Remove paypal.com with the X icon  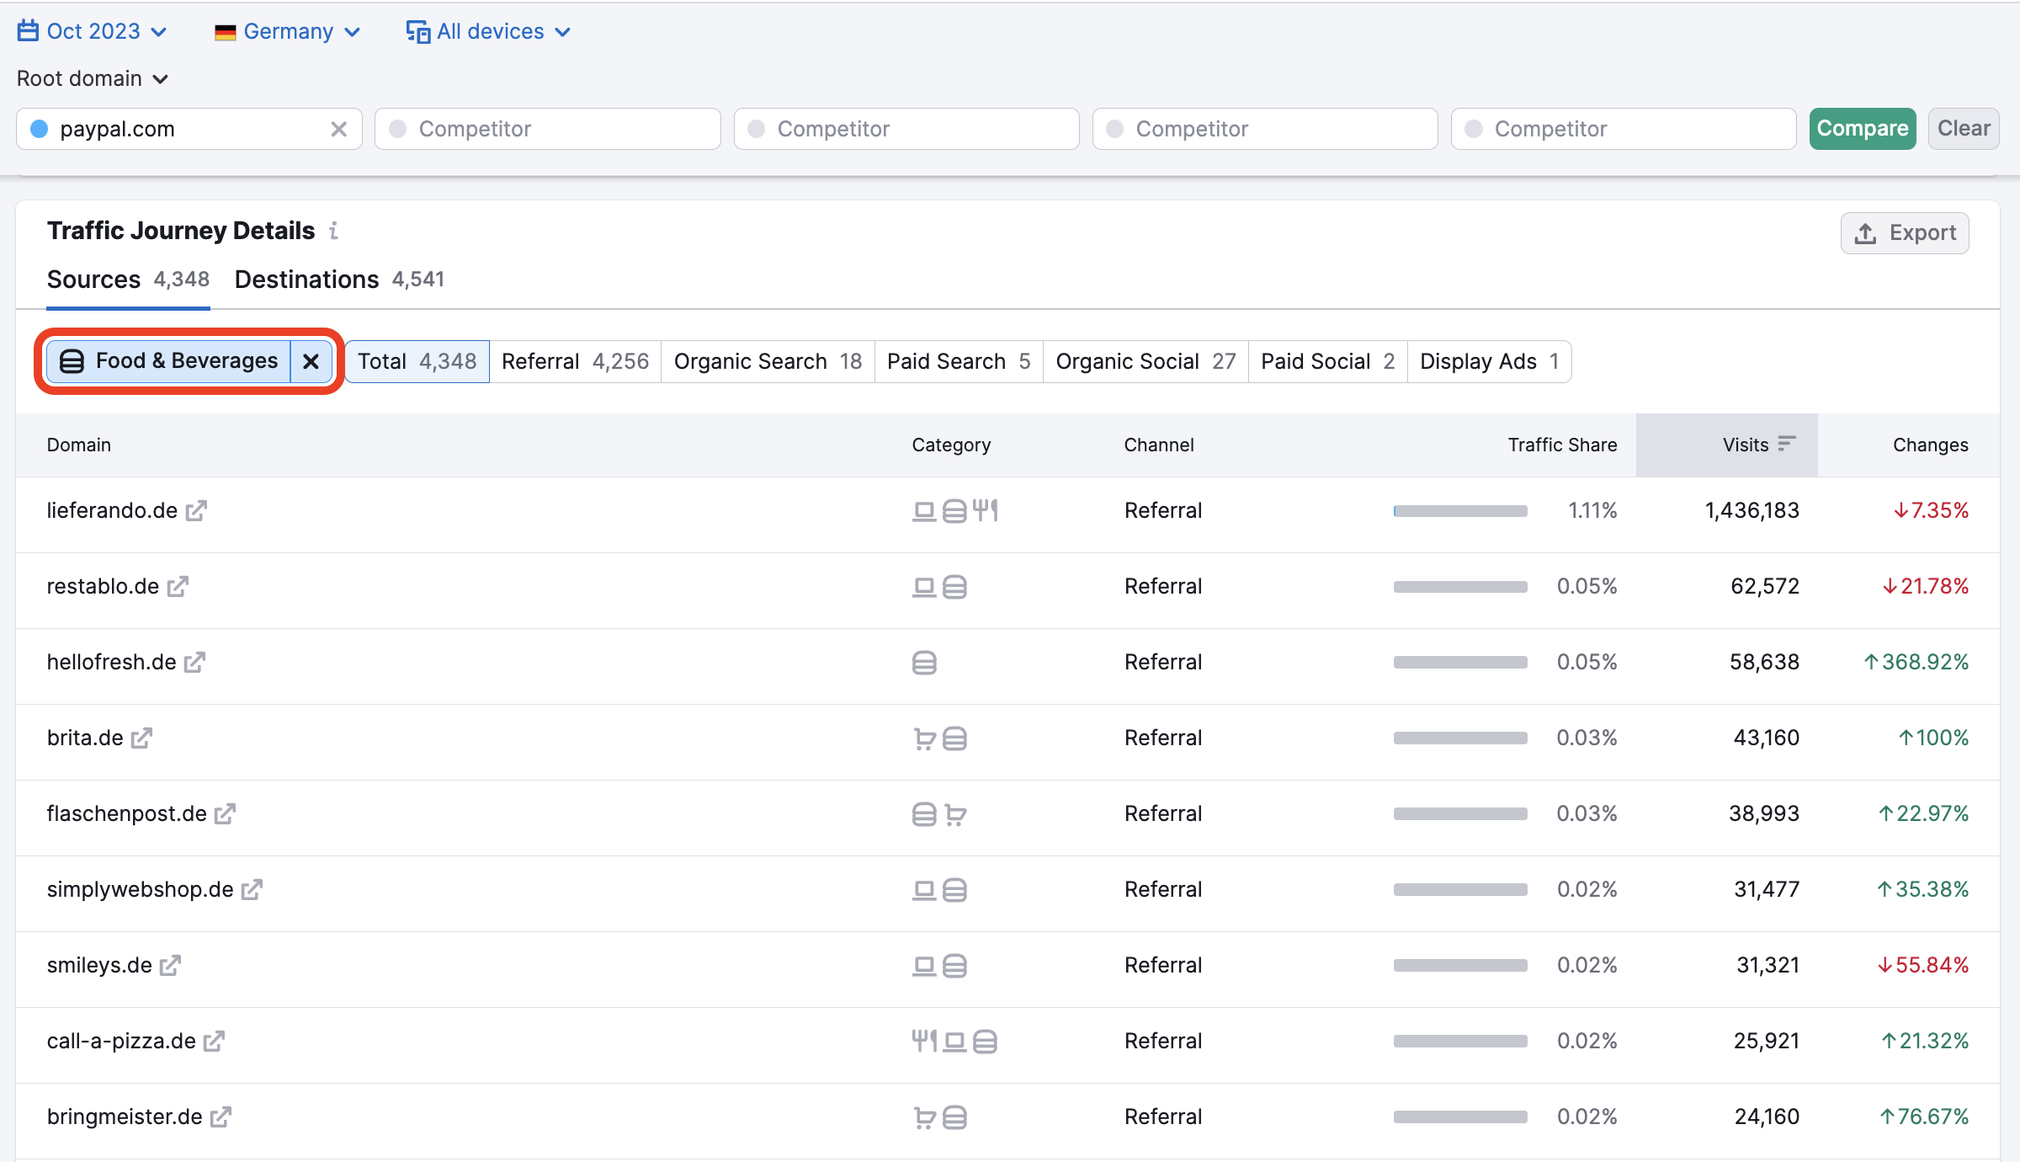(339, 129)
